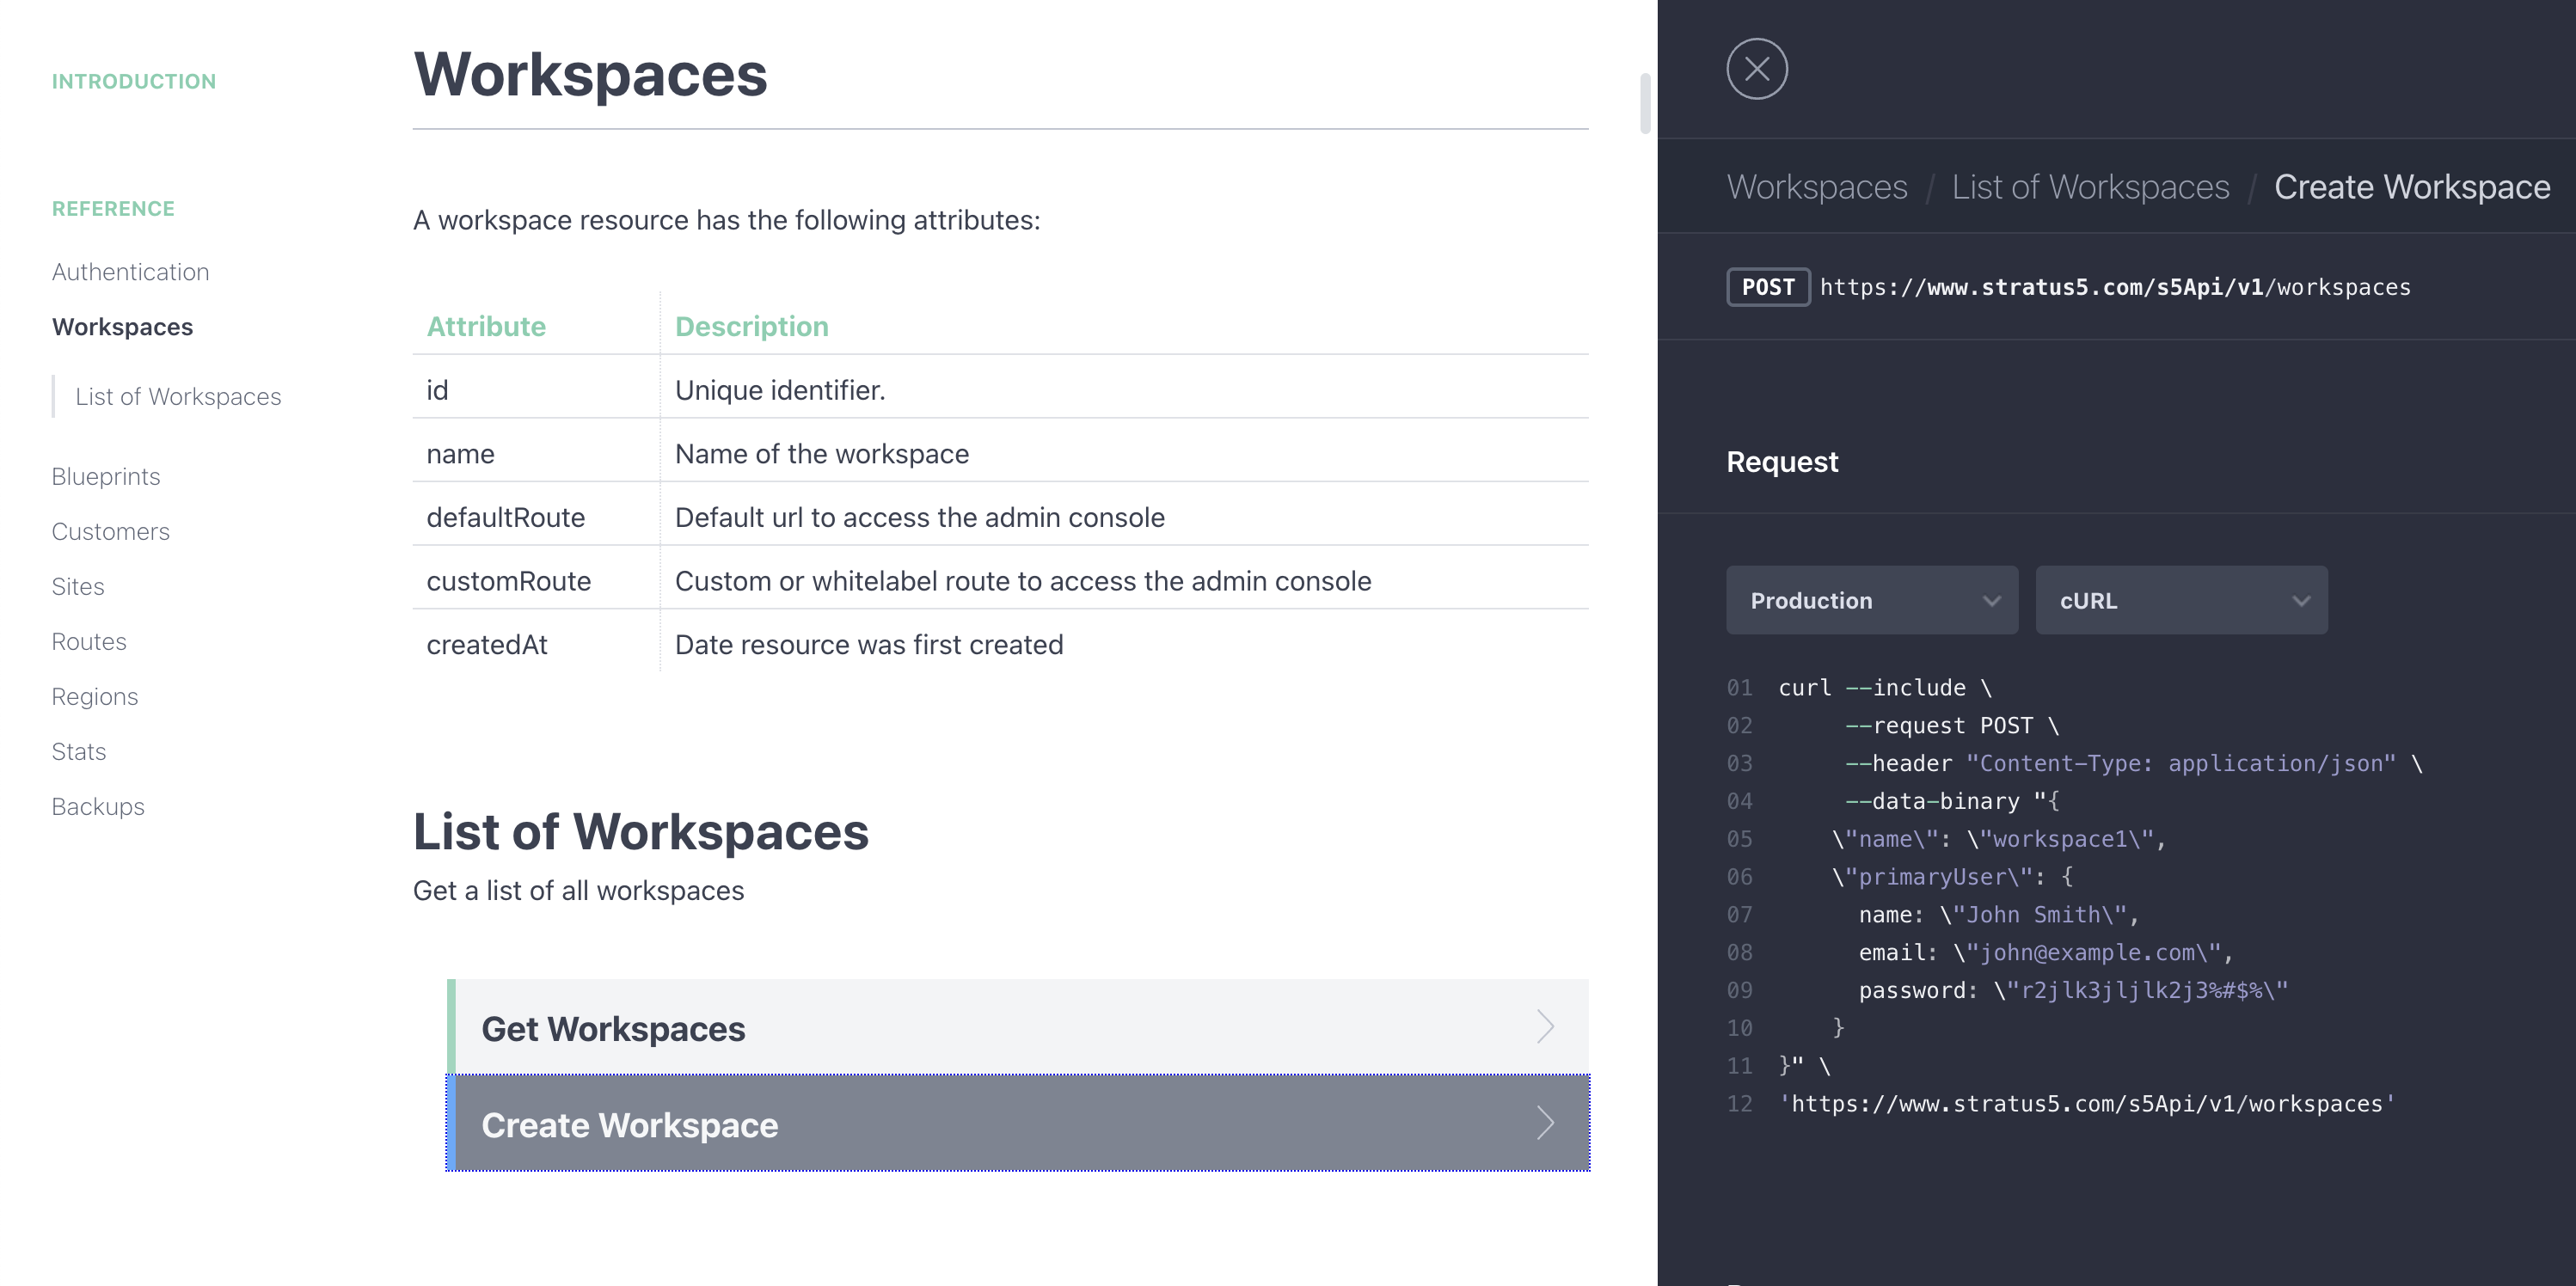Navigate to the Backups section
This screenshot has width=2576, height=1286.
click(97, 806)
